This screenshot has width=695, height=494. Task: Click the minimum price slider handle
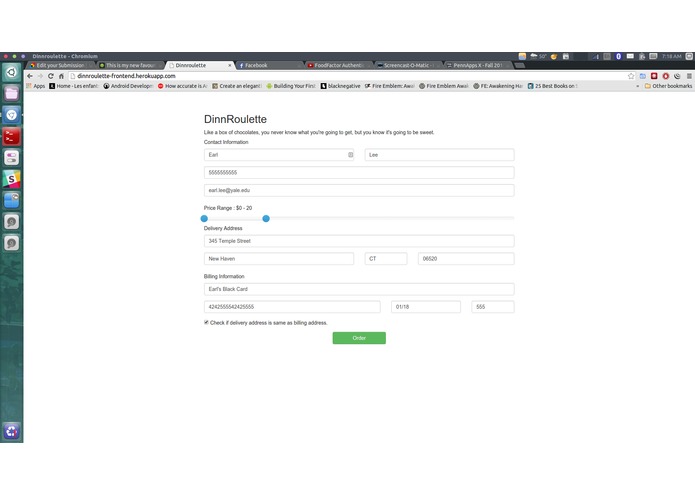(x=204, y=218)
